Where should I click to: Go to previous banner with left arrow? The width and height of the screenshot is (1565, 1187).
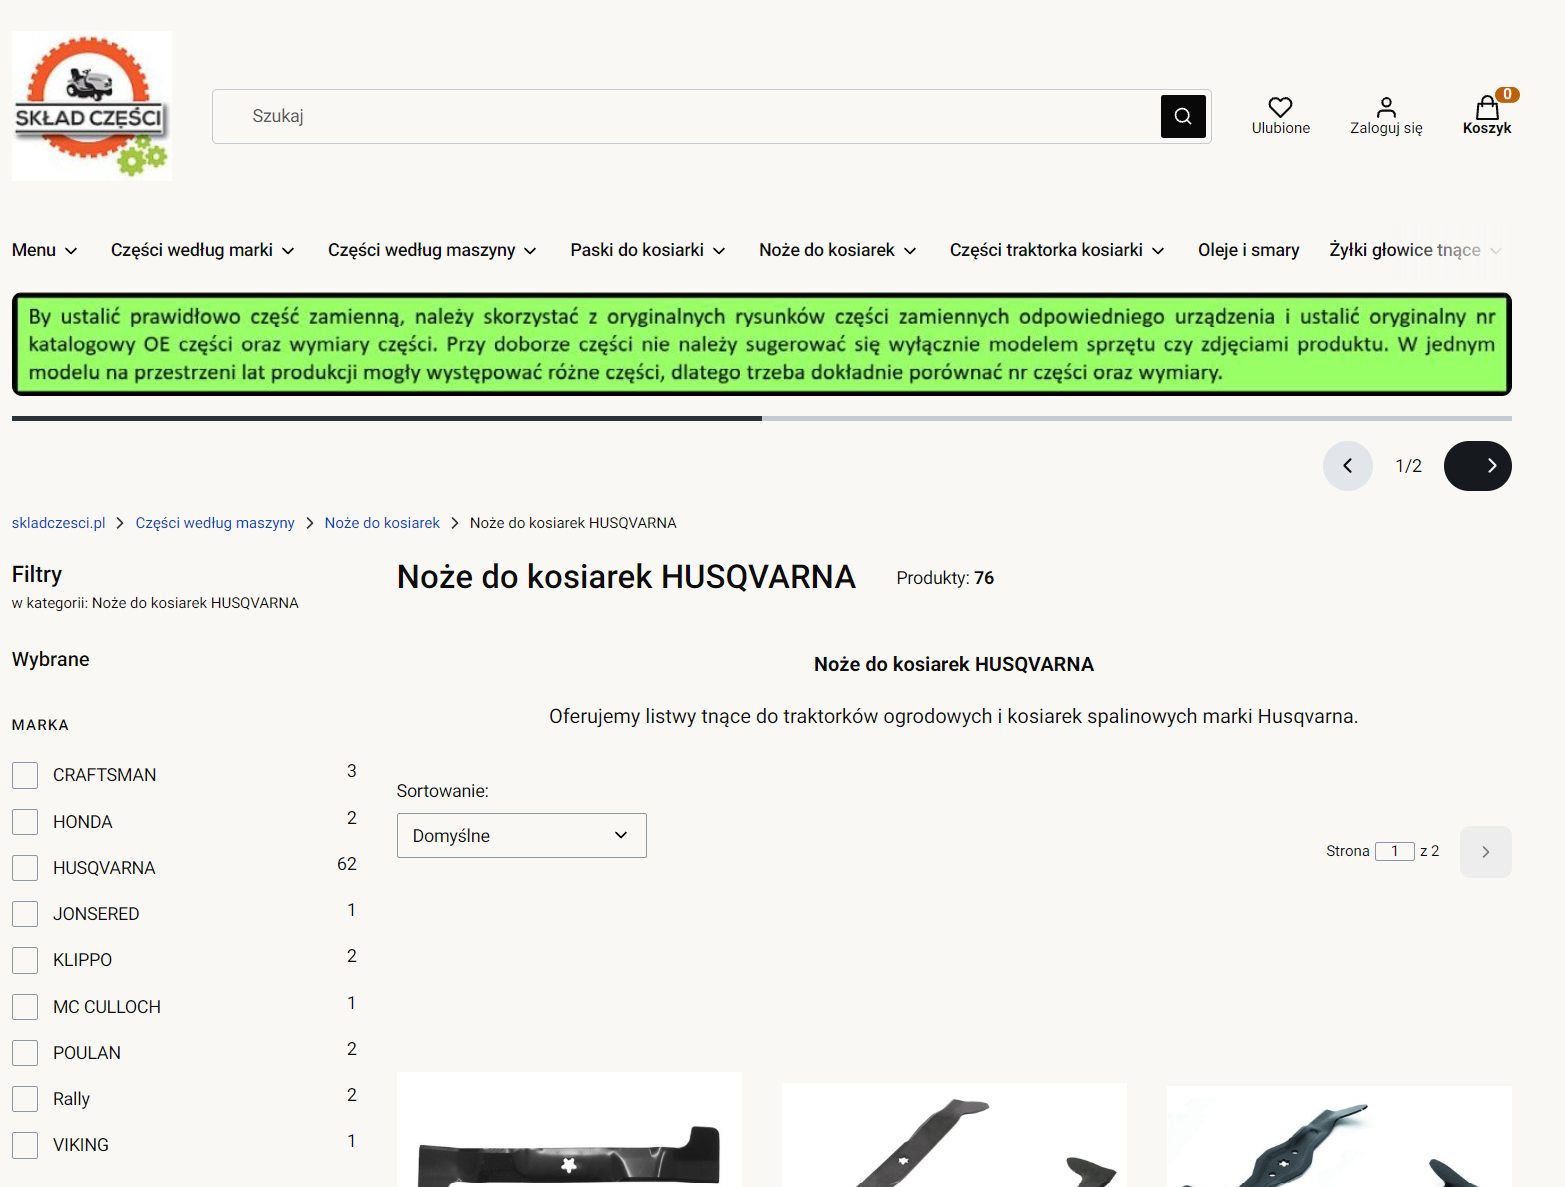click(1348, 466)
